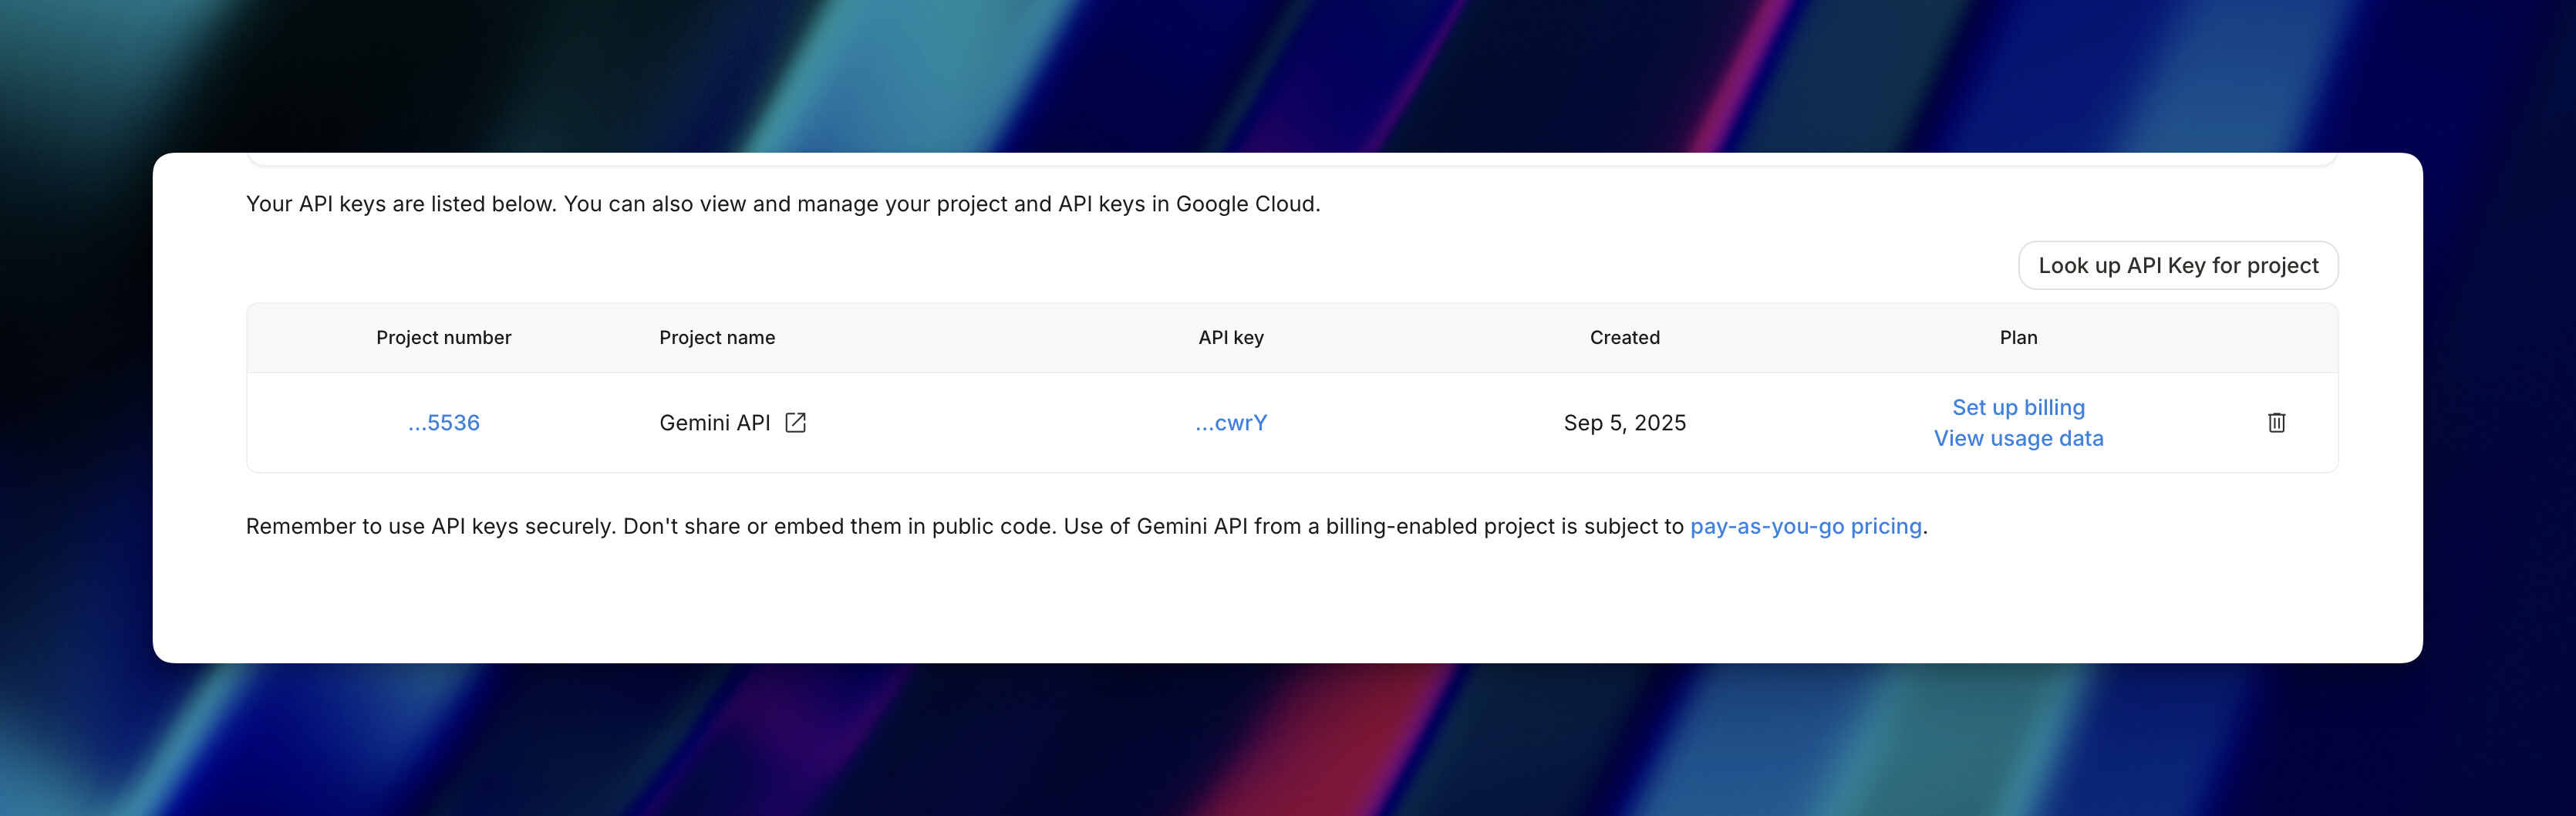Screen dimensions: 2576x816
Task: Open the Set up billing link
Action: 2018,408
